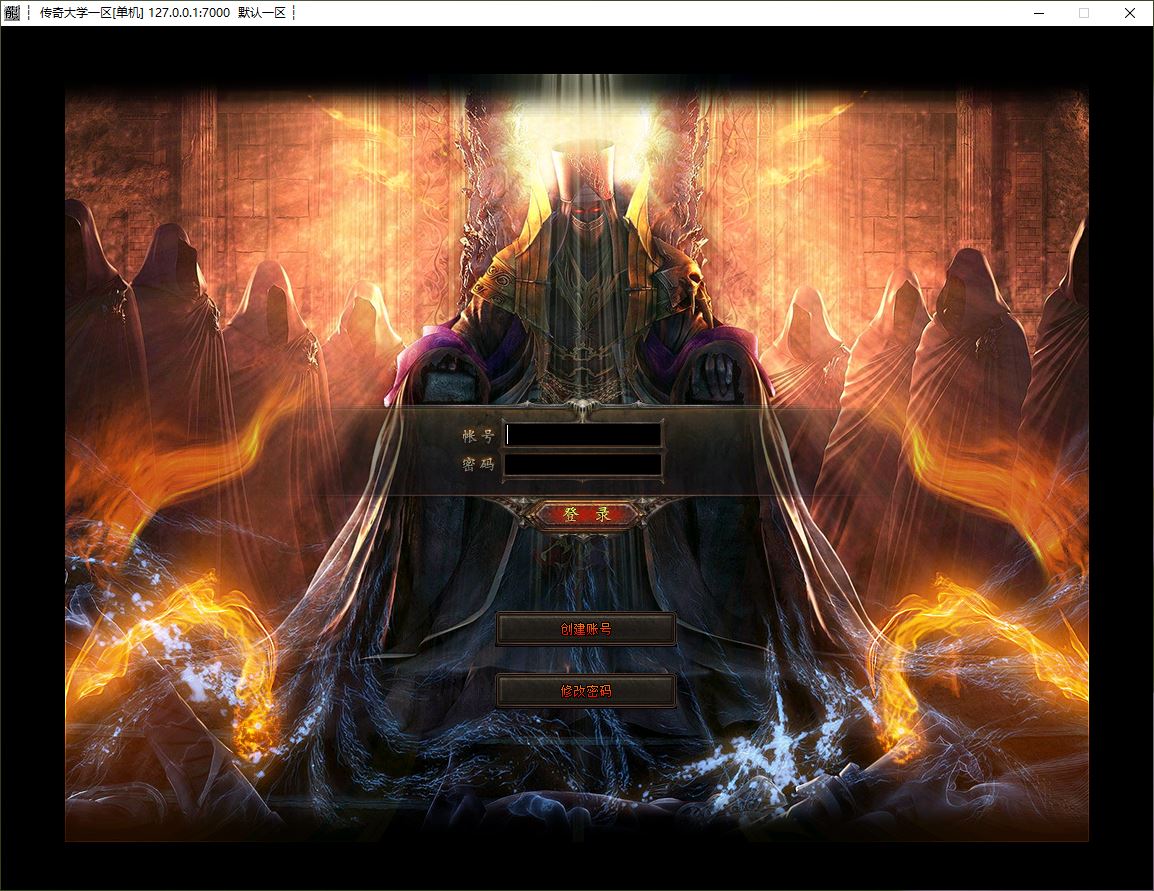The image size is (1154, 891).
Task: Click the game app icon in title bar
Action: pos(13,13)
